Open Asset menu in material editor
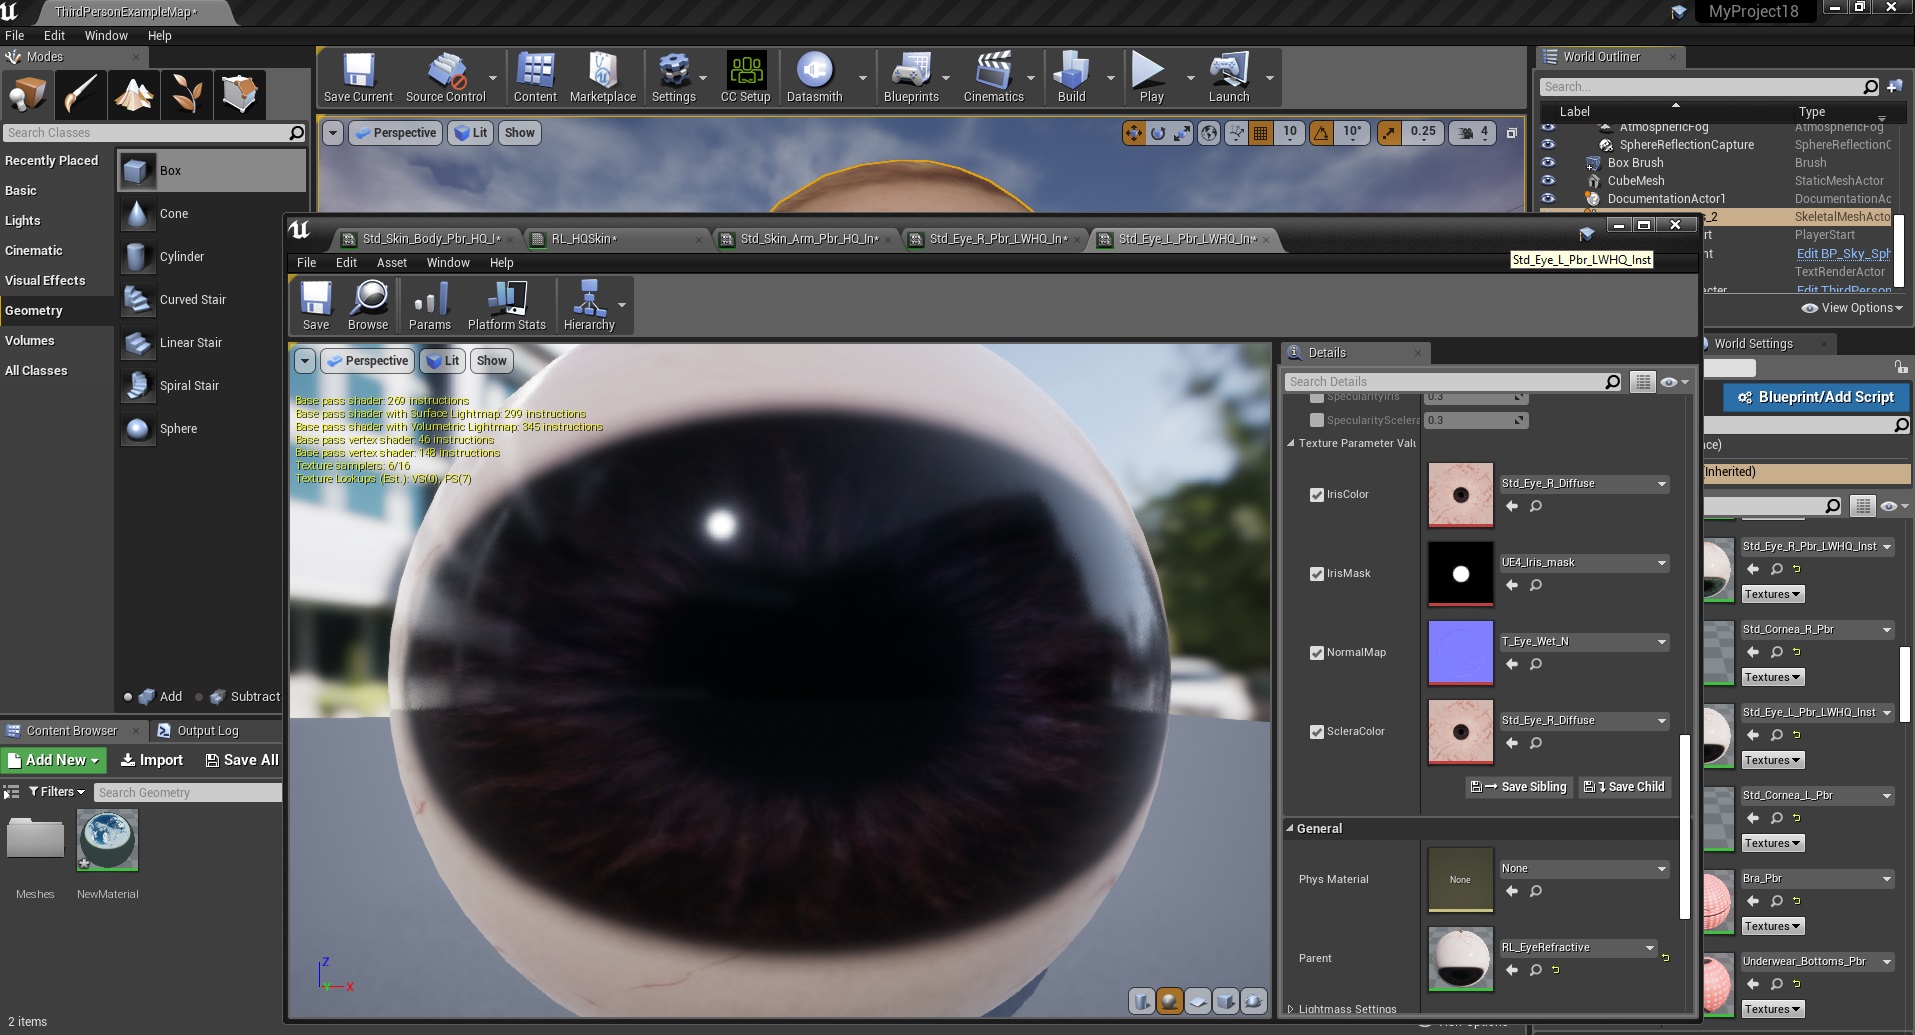Viewport: 1915px width, 1035px height. point(391,263)
